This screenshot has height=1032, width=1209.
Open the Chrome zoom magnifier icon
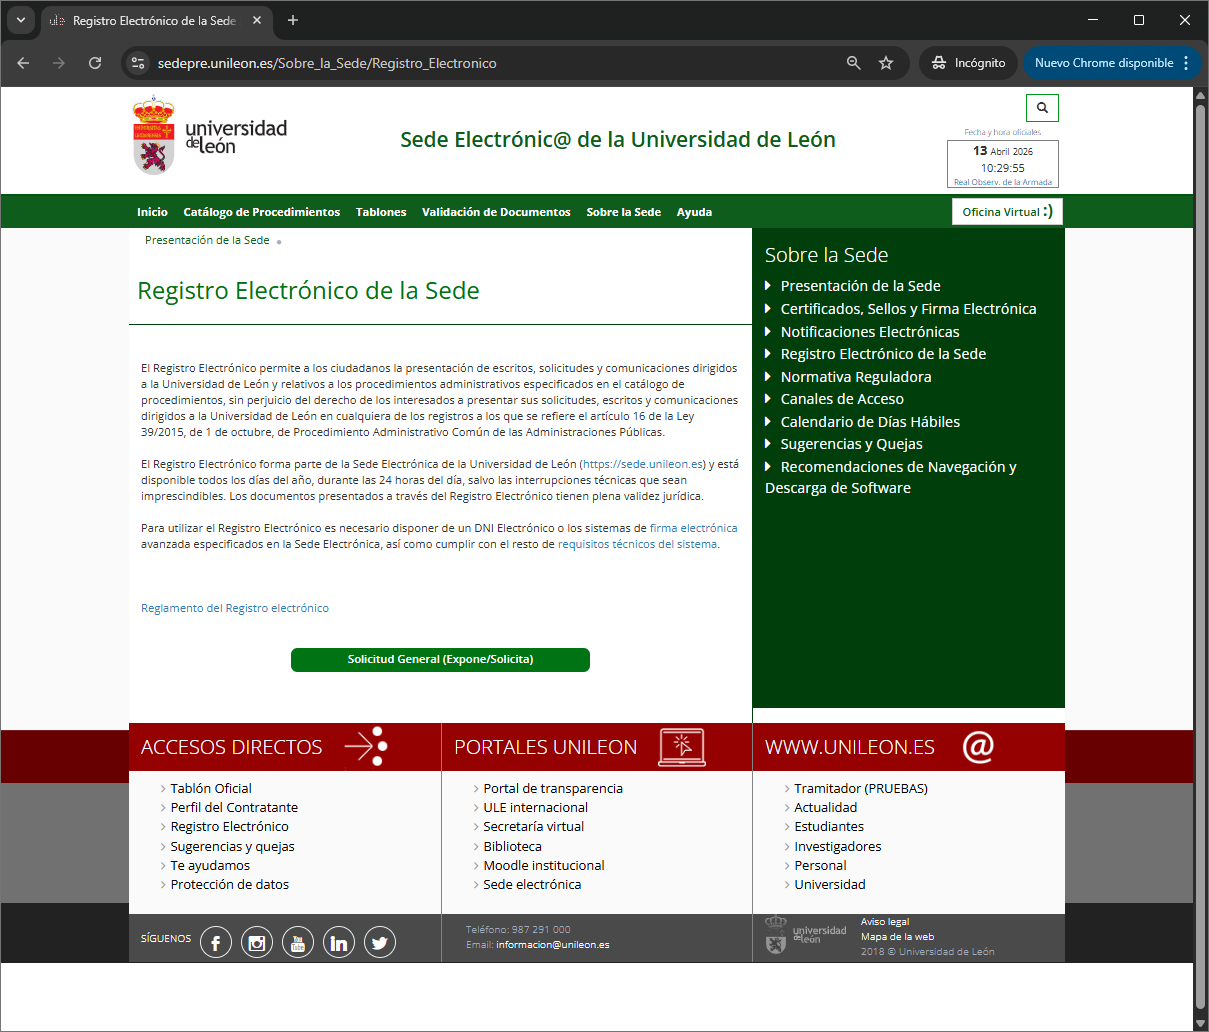click(854, 63)
